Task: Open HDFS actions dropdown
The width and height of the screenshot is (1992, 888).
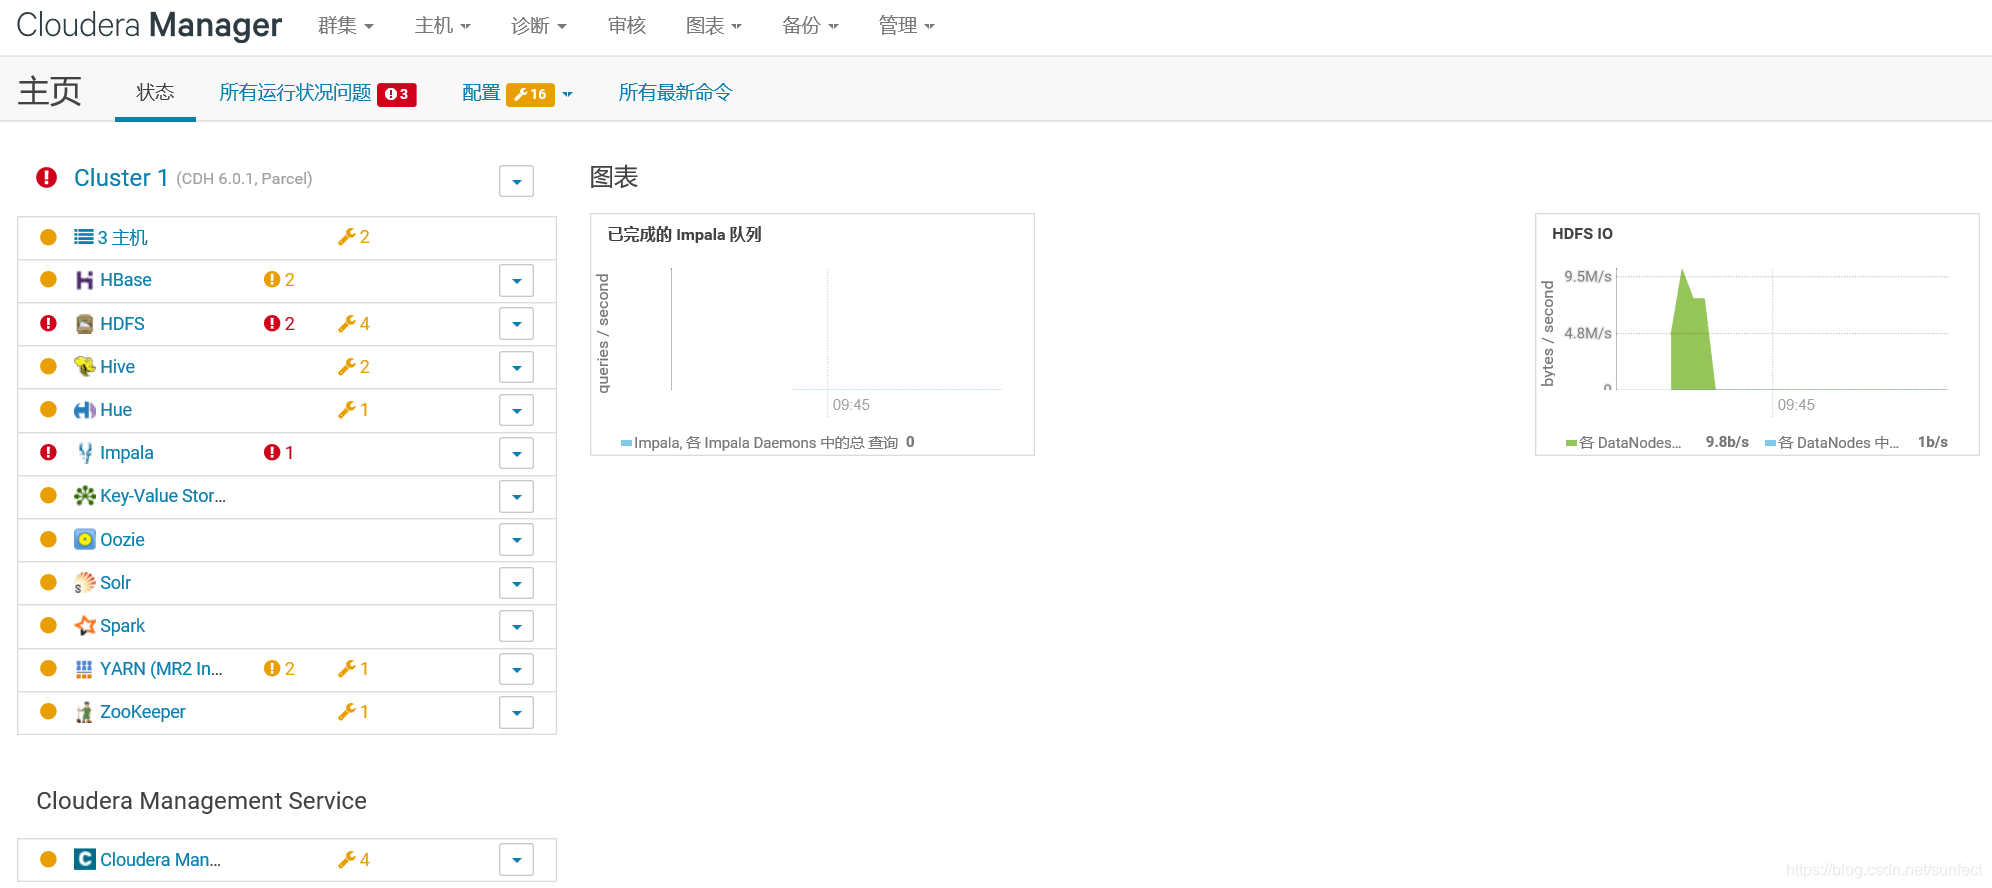Action: 517,324
